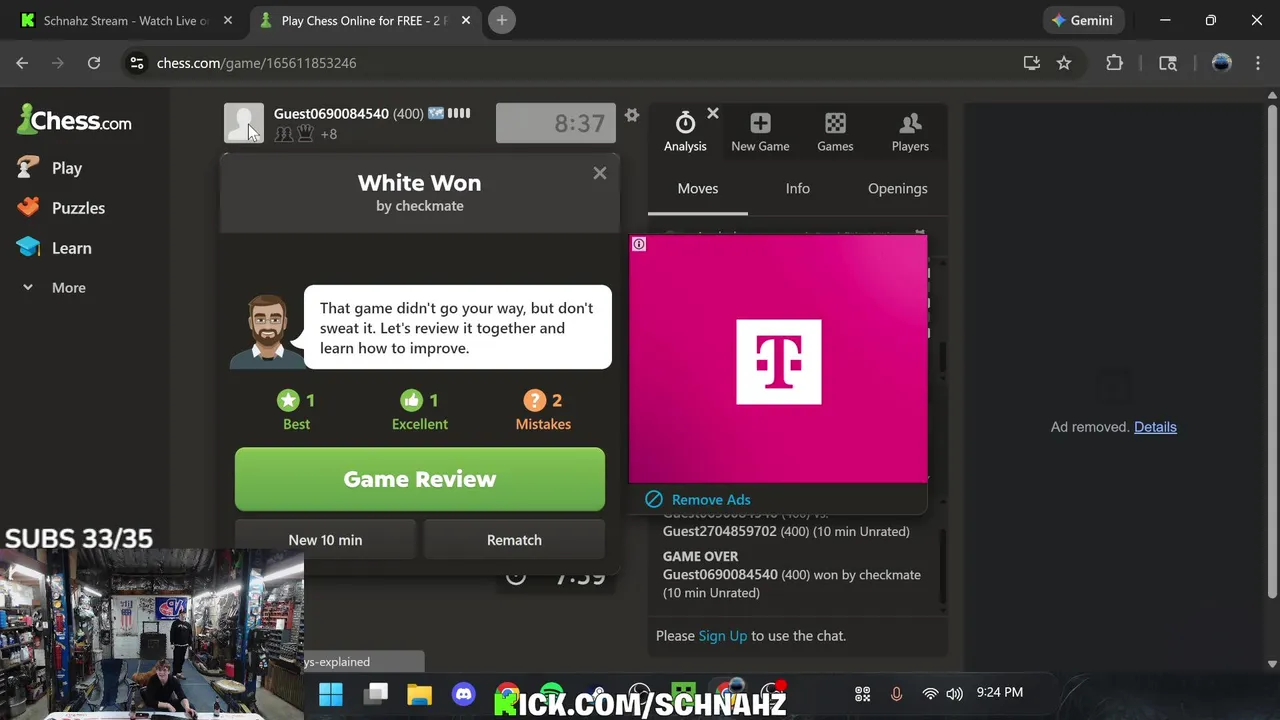Open the volume speaker icon
The width and height of the screenshot is (1280, 720).
click(955, 693)
